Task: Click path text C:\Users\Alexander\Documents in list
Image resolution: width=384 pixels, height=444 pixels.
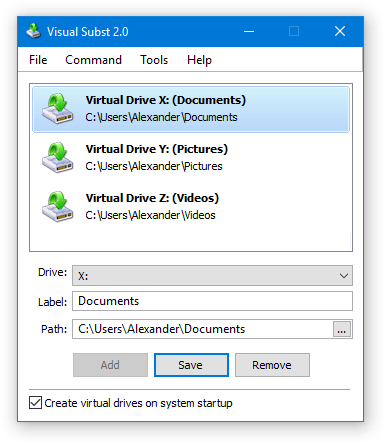Action: (161, 117)
